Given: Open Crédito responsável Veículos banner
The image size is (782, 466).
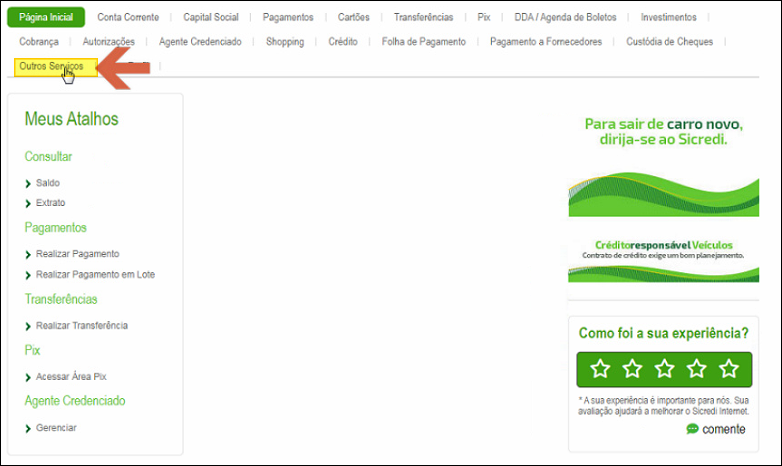Looking at the screenshot, I should pyautogui.click(x=664, y=260).
